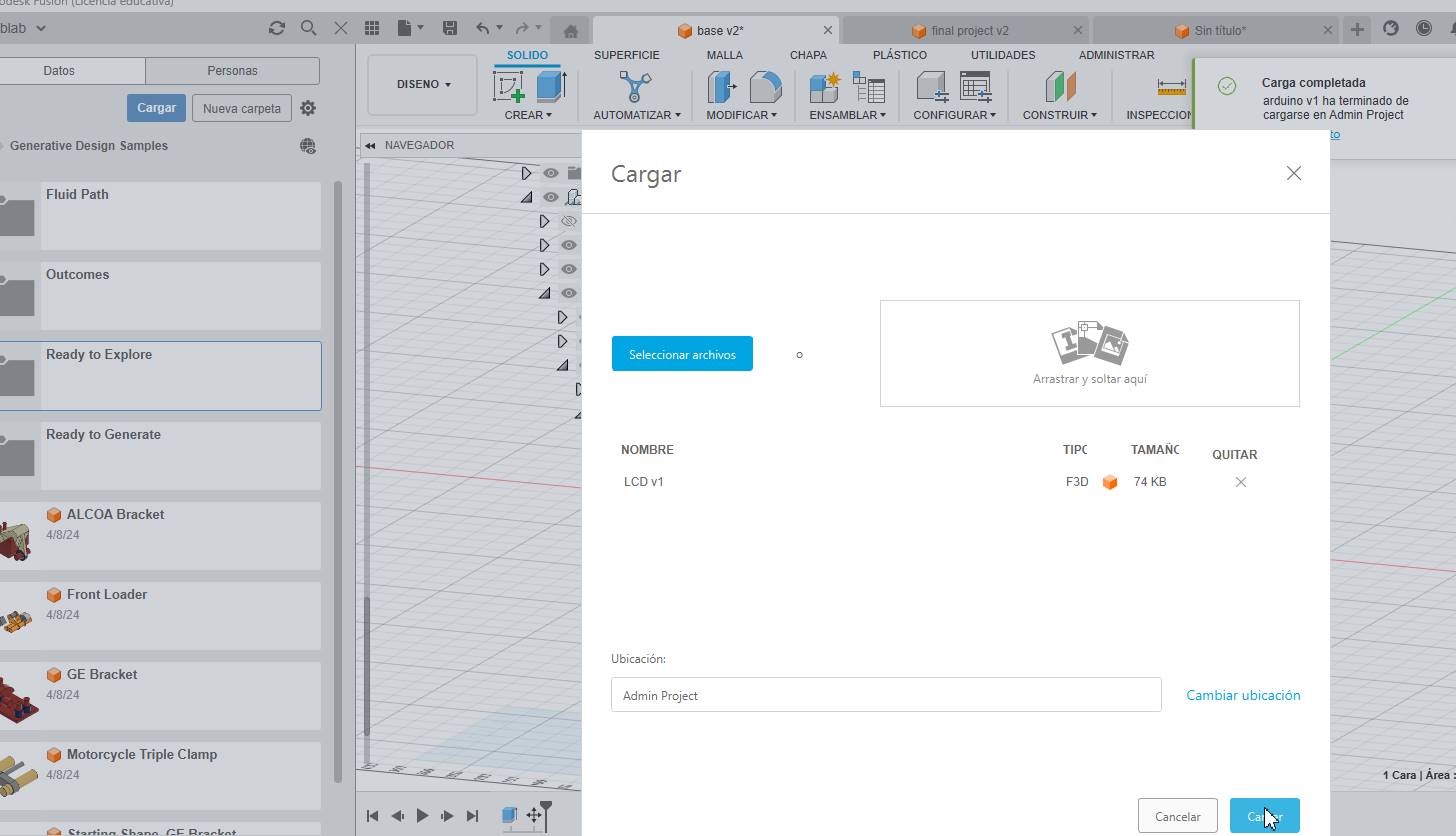Click the assemble joint table icon

click(869, 87)
